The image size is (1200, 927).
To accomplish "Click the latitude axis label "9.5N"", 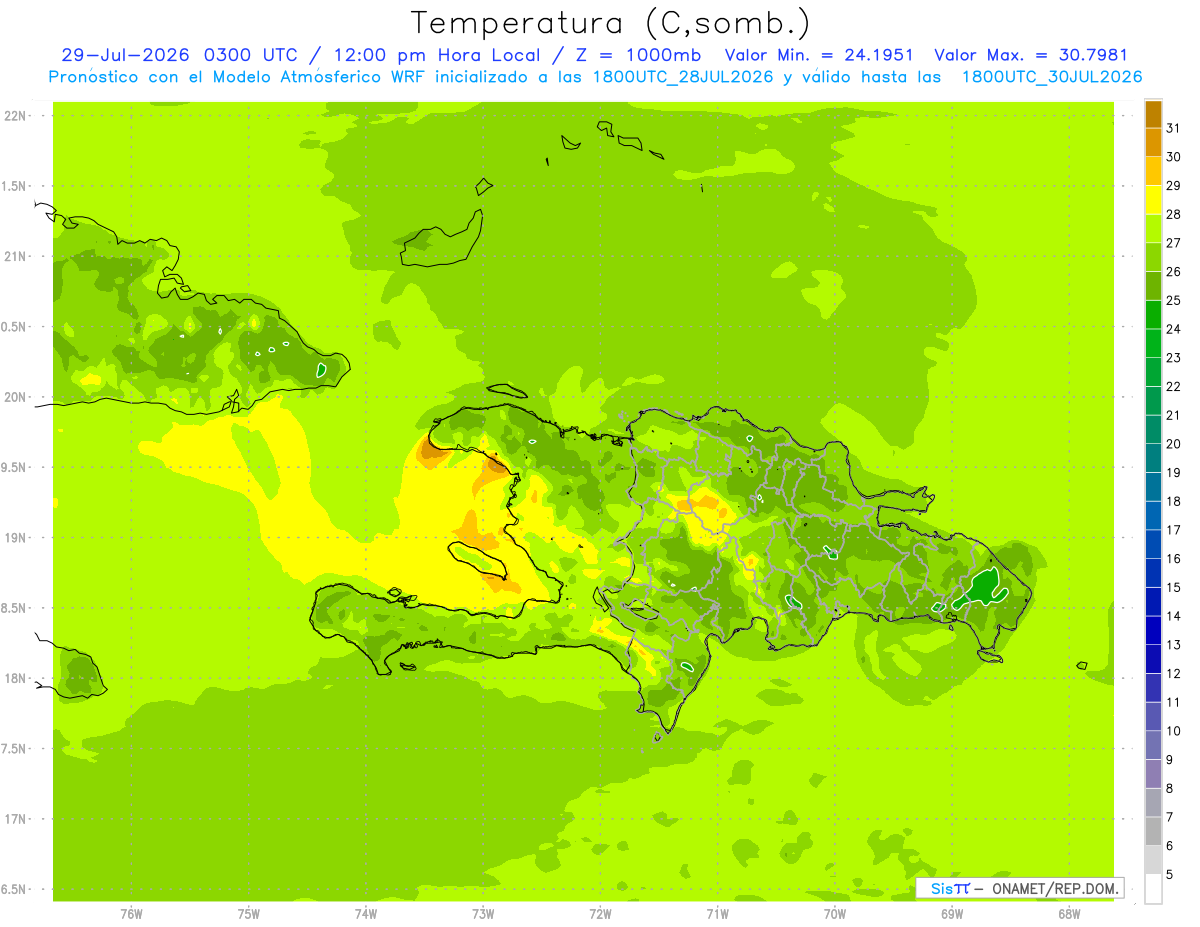I will [x=14, y=467].
